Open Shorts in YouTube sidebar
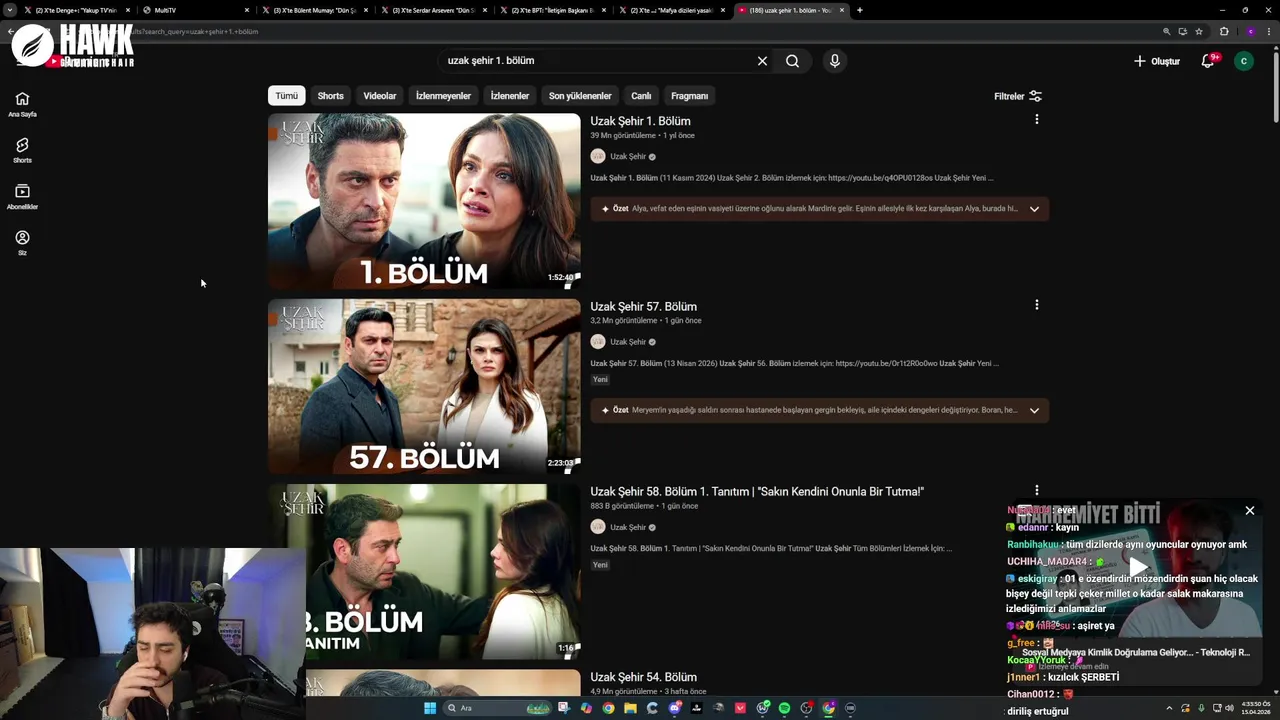Image resolution: width=1280 pixels, height=720 pixels. [22, 150]
